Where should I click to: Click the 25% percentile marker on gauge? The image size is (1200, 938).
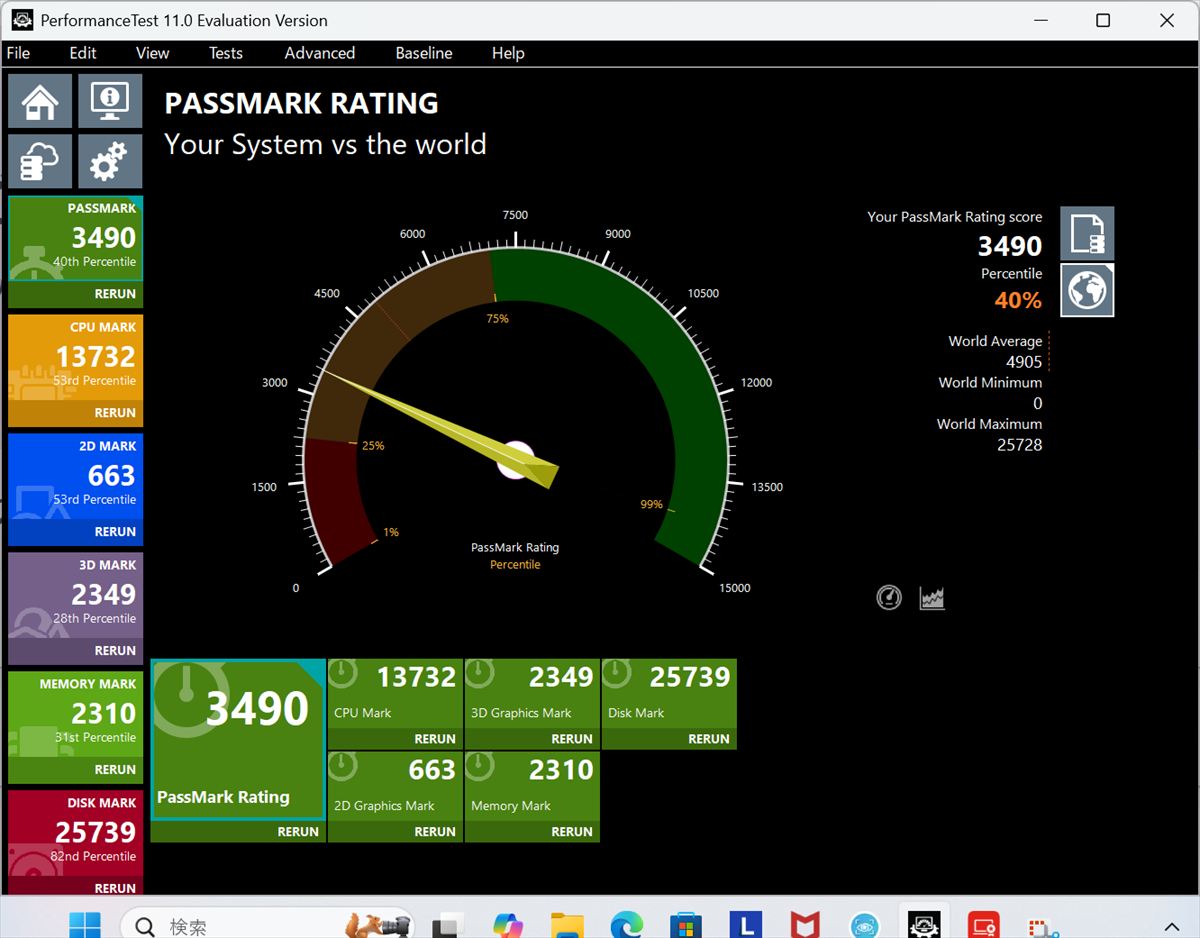point(373,445)
